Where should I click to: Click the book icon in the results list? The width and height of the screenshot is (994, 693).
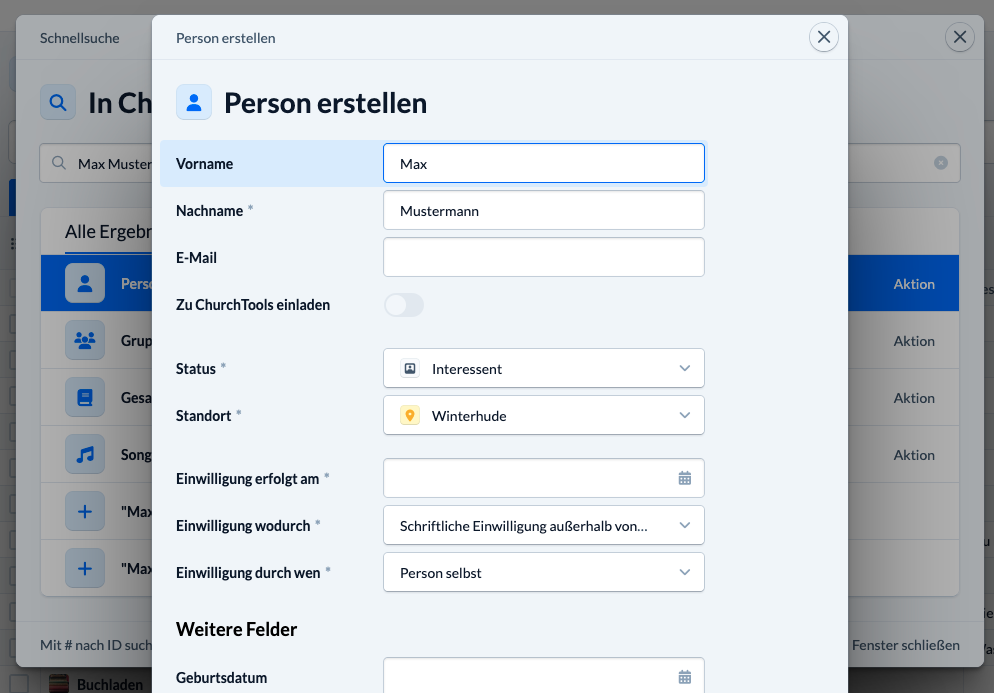pos(85,398)
